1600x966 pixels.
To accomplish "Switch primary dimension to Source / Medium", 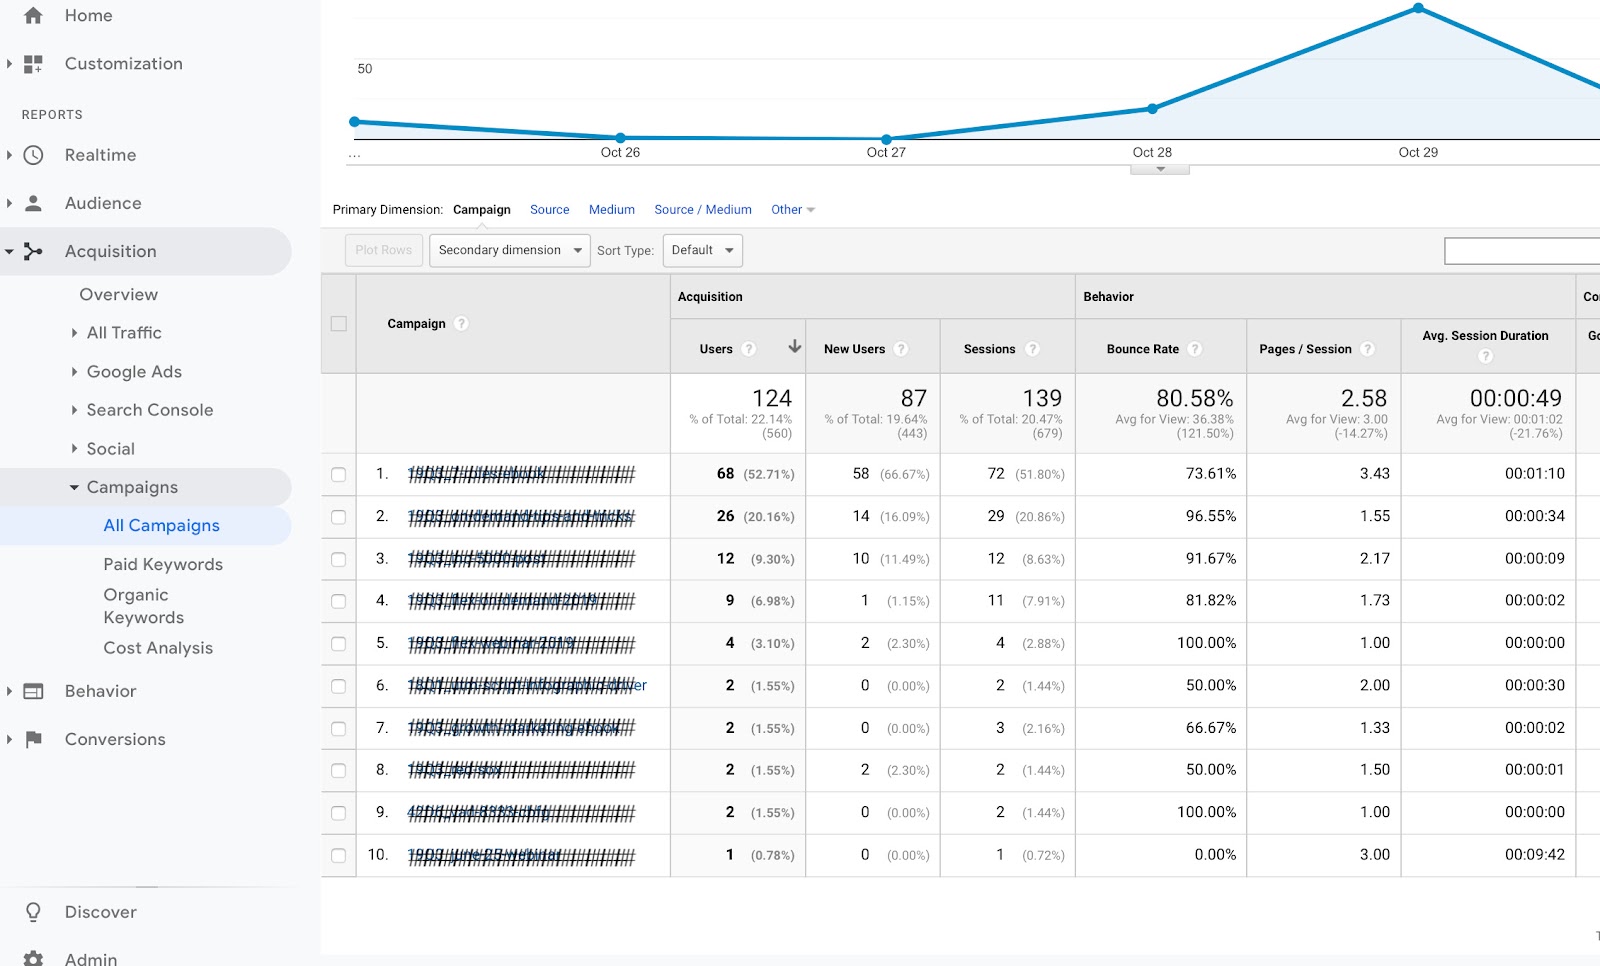I will point(703,210).
